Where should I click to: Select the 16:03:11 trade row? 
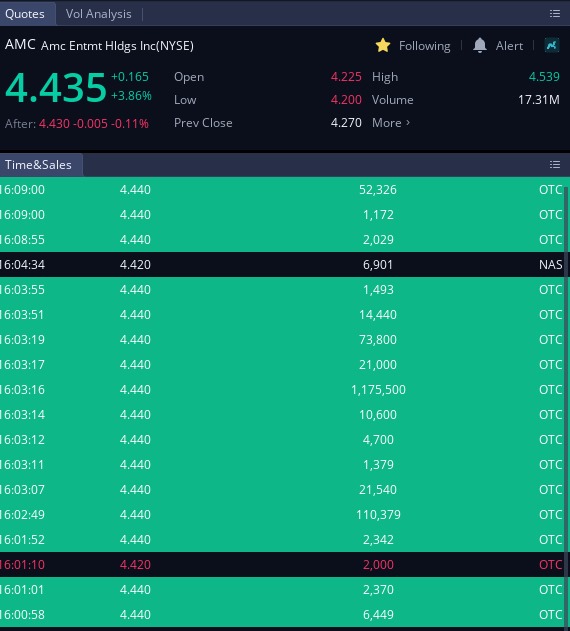click(282, 464)
